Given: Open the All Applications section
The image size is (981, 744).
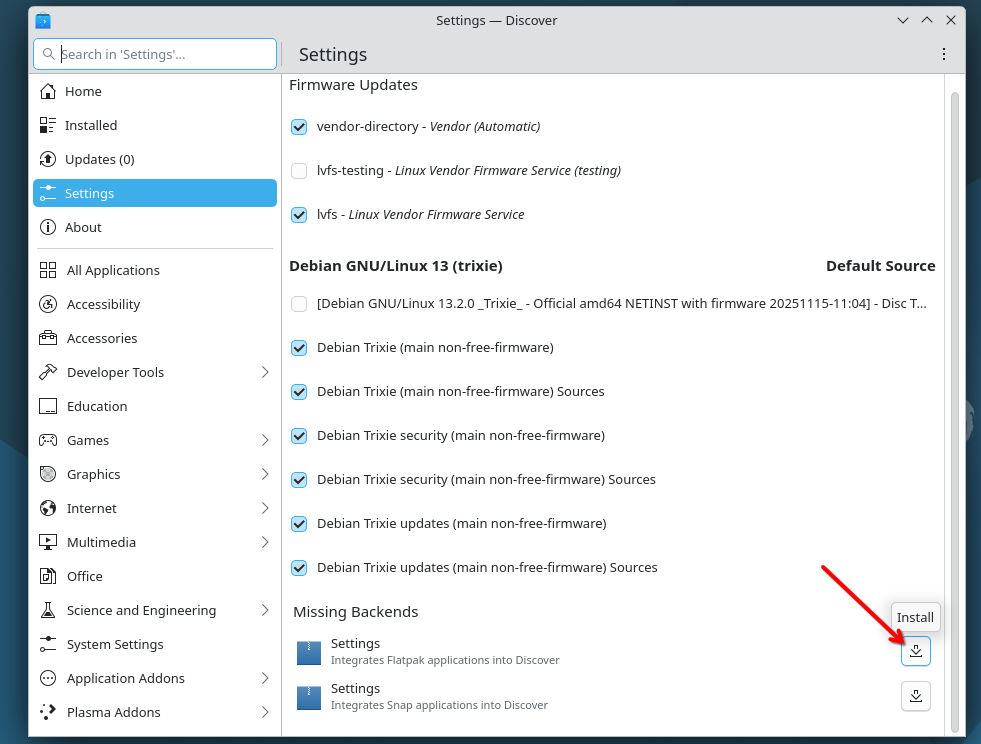Looking at the screenshot, I should 112,270.
